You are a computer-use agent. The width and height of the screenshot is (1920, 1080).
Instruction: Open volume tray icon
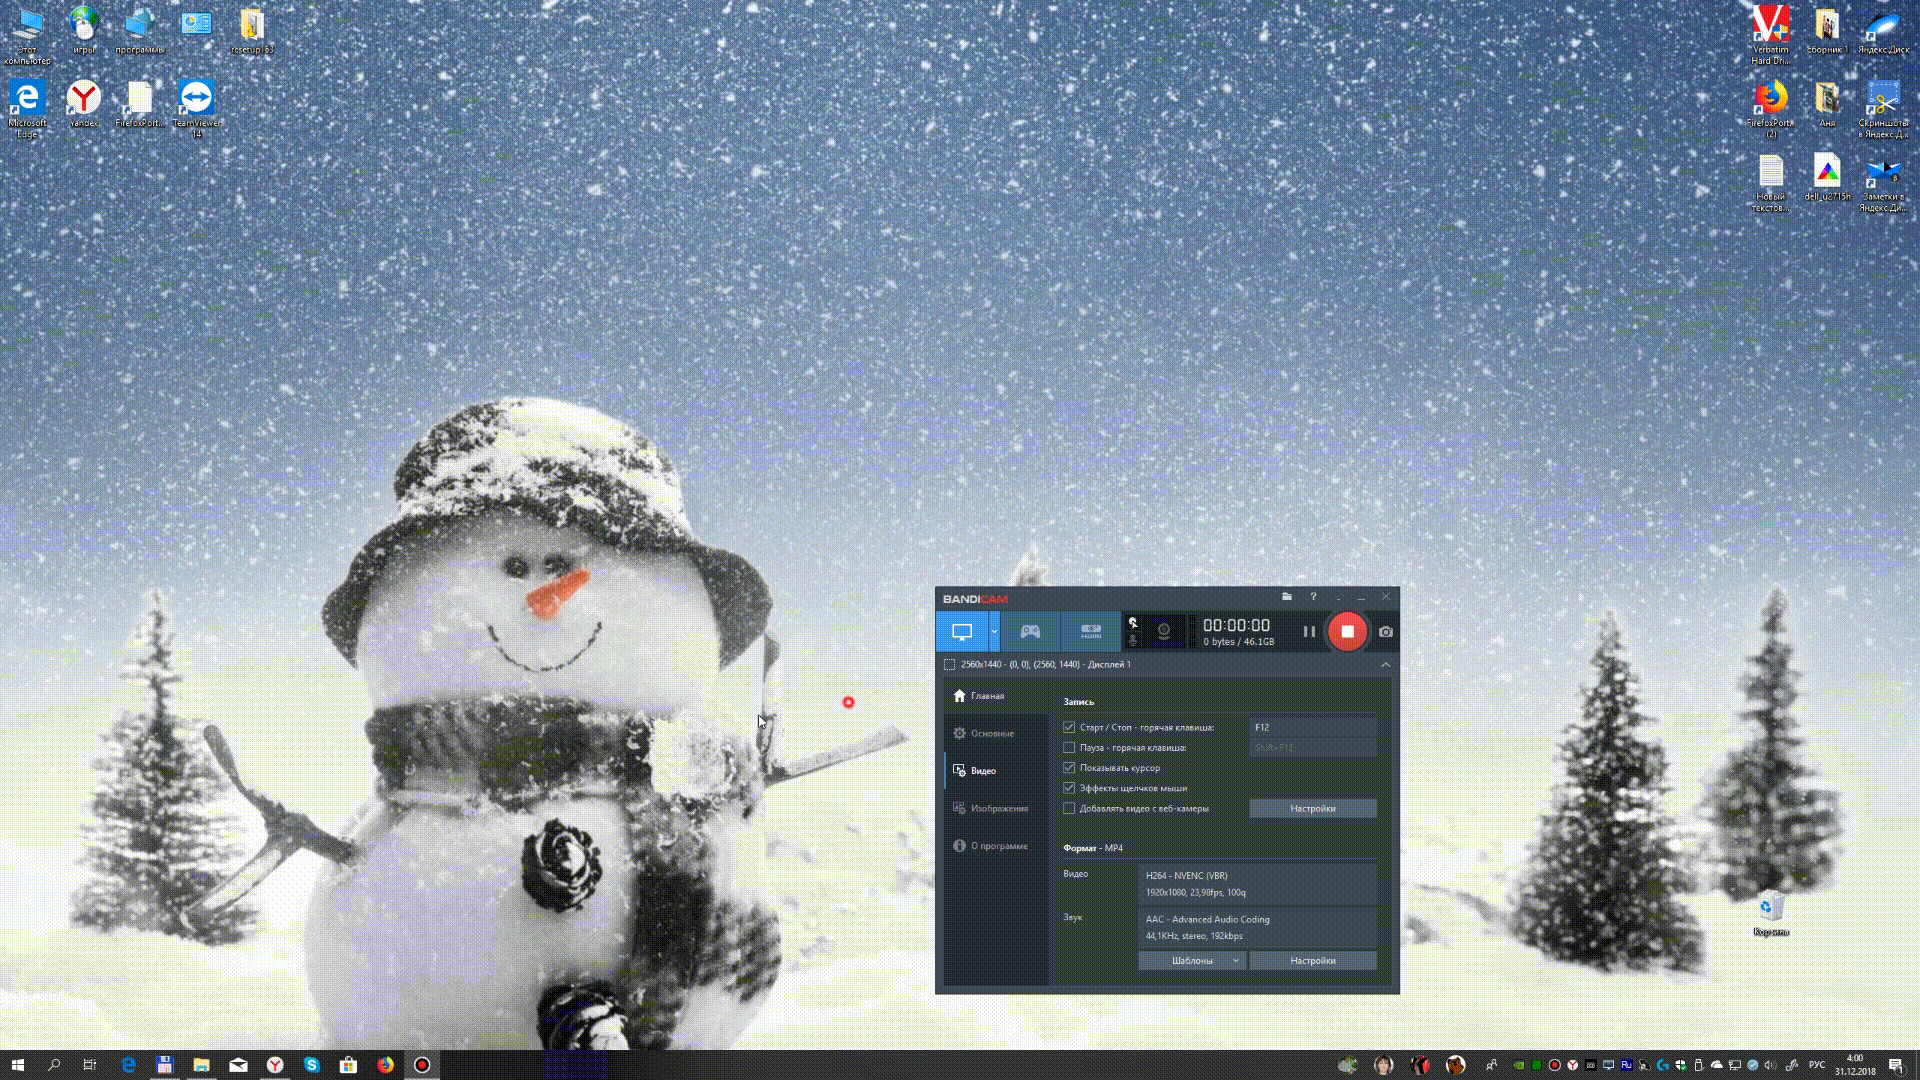pos(1770,1065)
